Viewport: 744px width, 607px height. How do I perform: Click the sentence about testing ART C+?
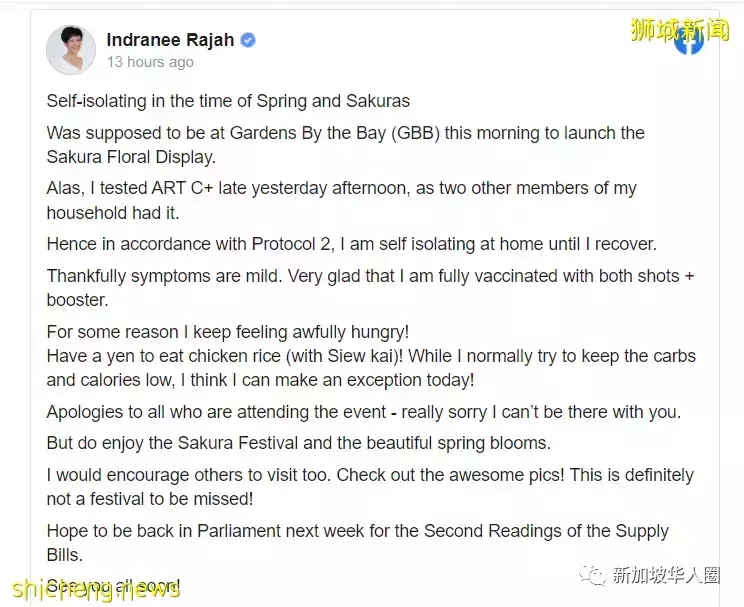click(341, 200)
